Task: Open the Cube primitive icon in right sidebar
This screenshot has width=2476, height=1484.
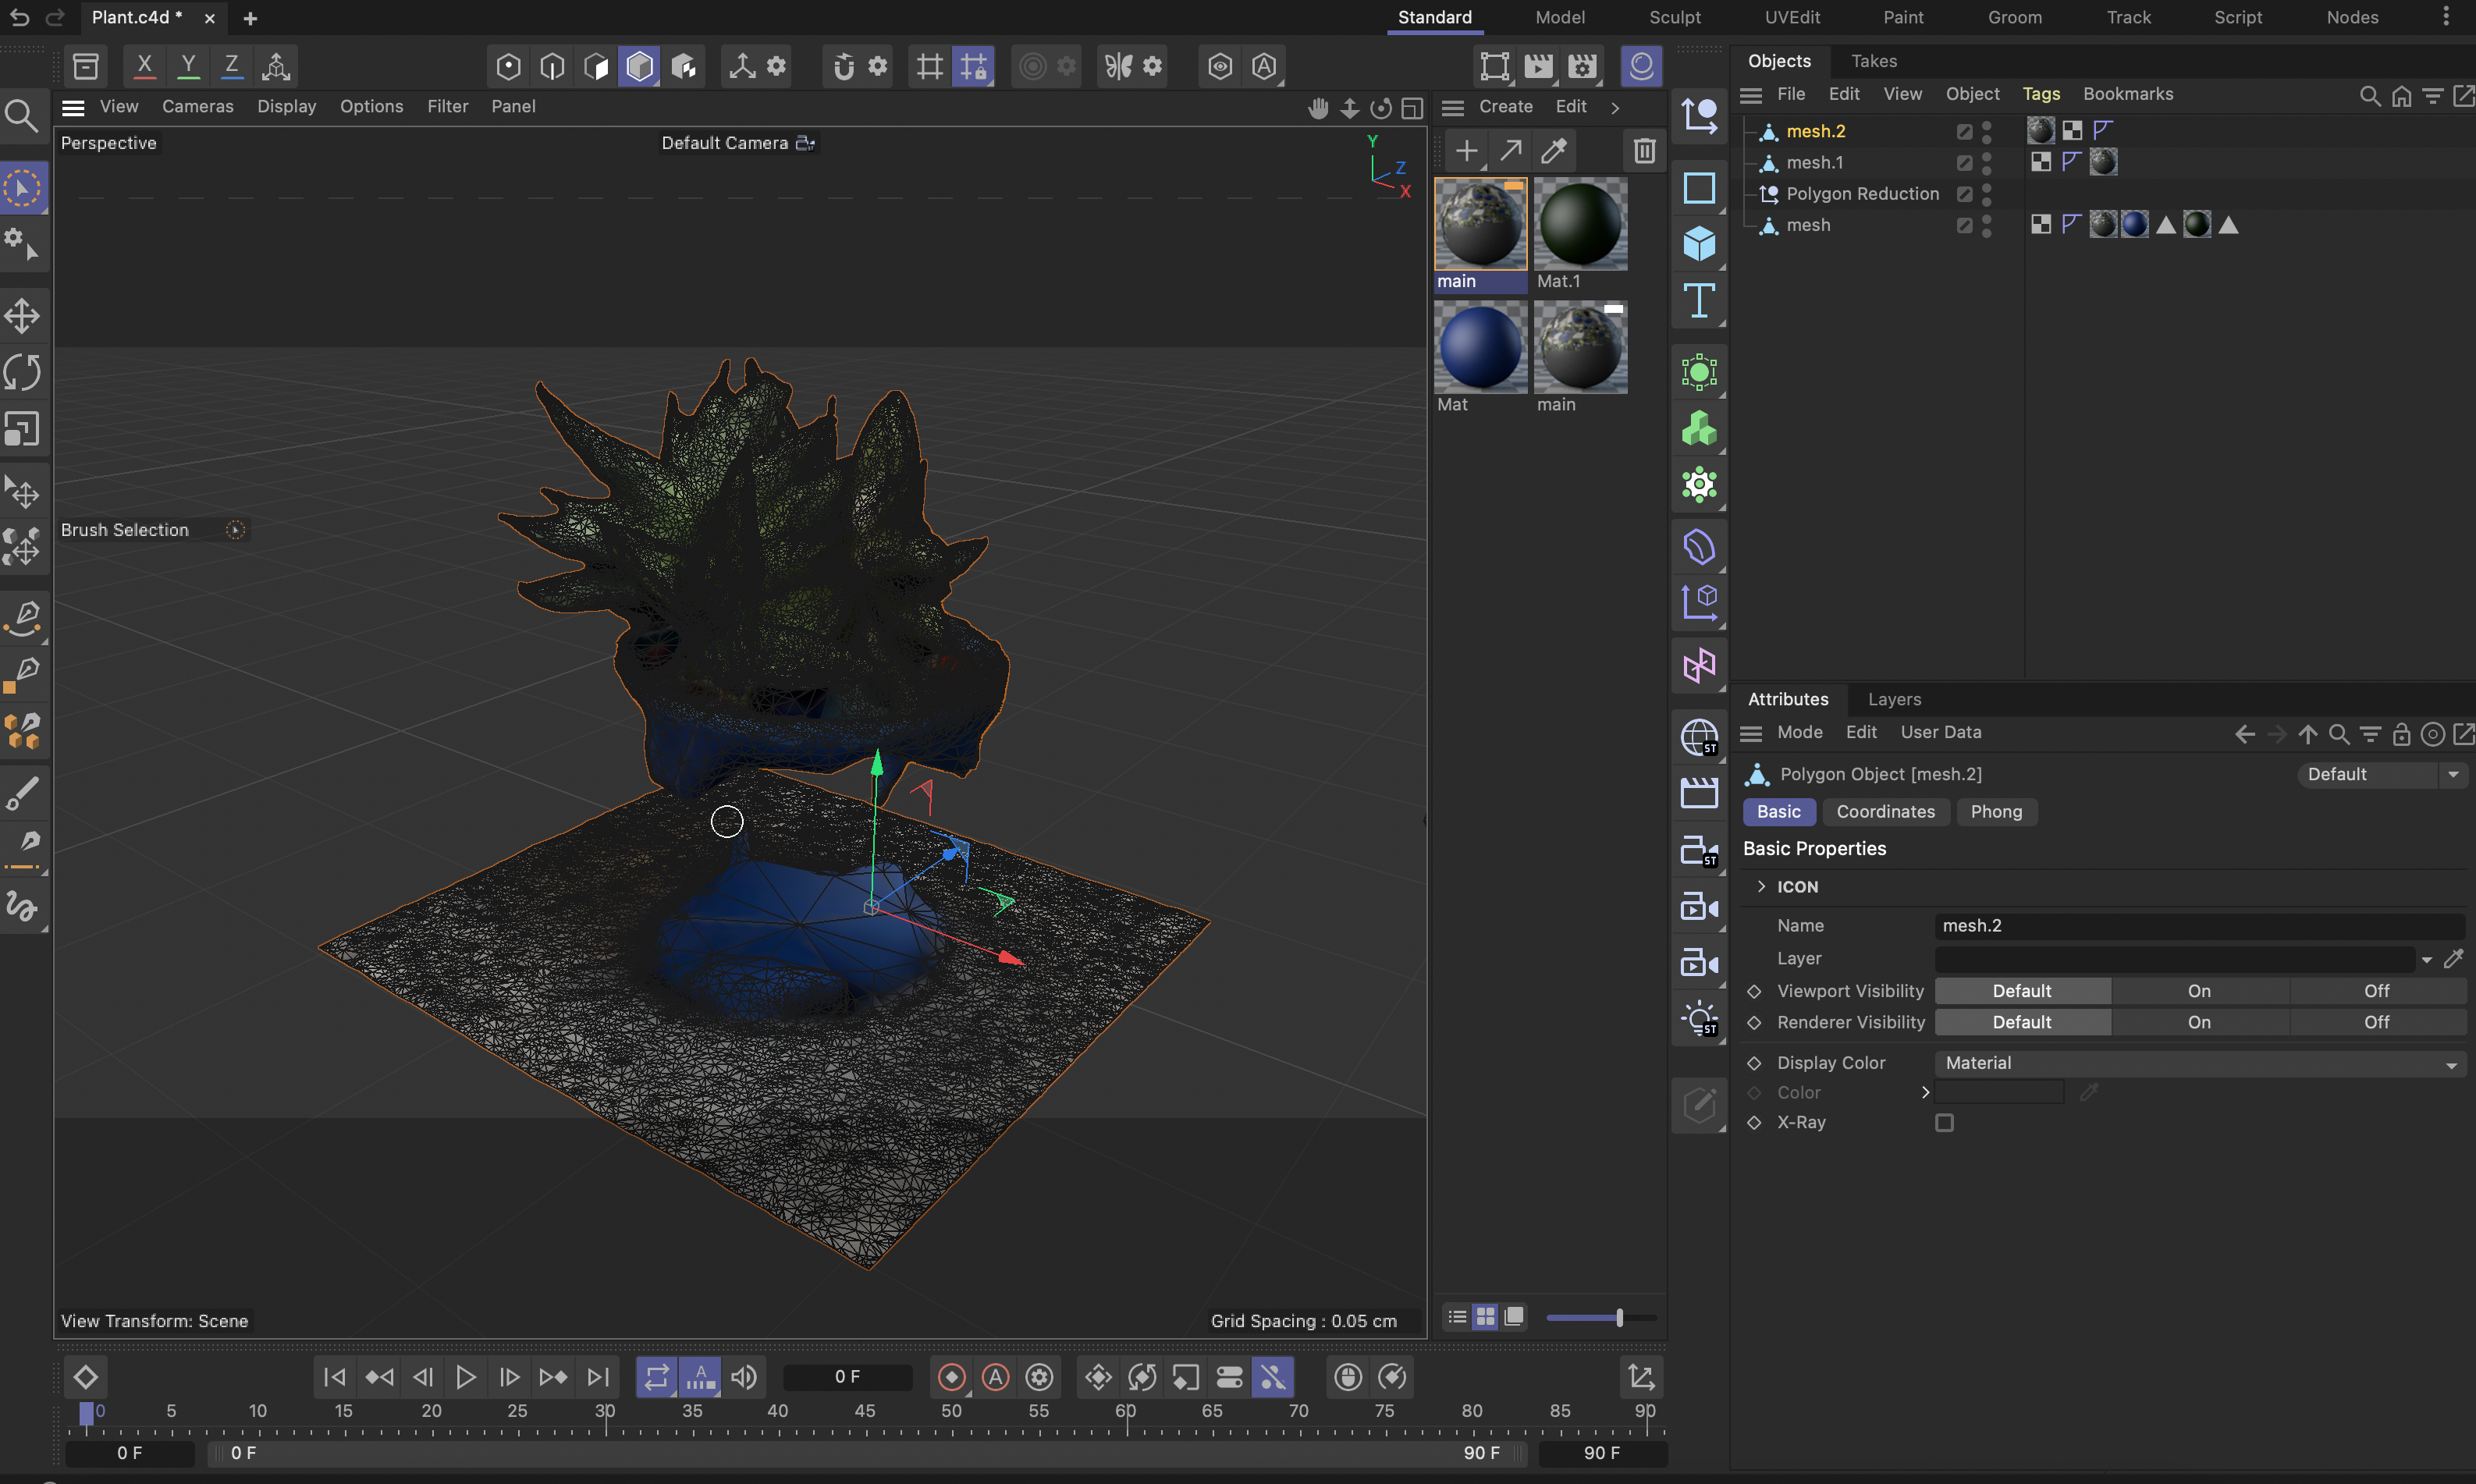Action: tap(1698, 243)
